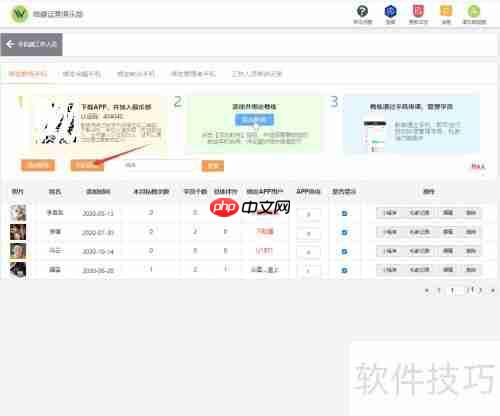The image size is (500, 416).
Task: Click the first action button in the second row
Action: [389, 232]
